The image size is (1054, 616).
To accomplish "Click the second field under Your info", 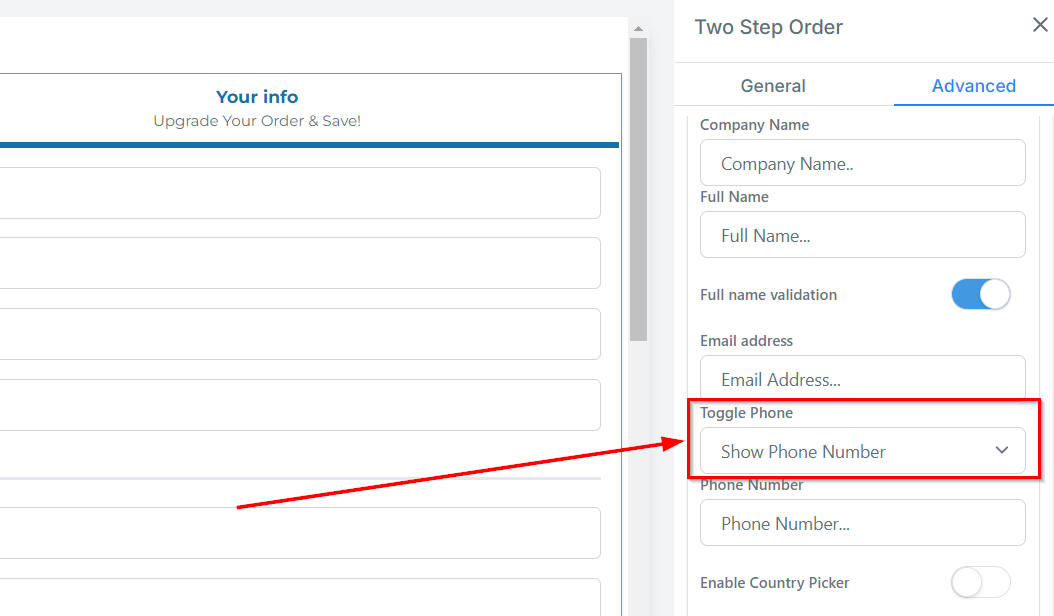I will [300, 263].
